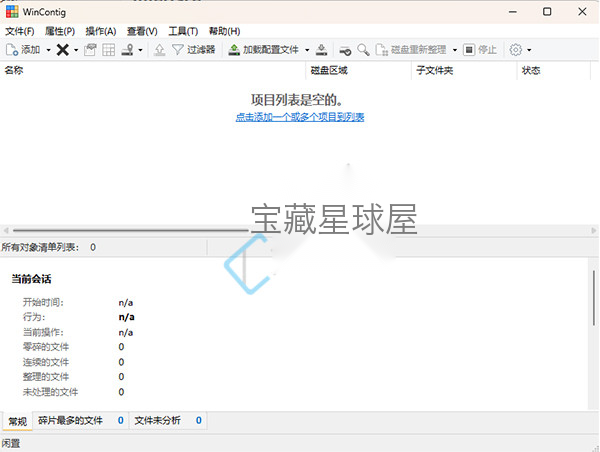600x452 pixels.
Task: Click the 停止 stop button
Action: coord(480,50)
